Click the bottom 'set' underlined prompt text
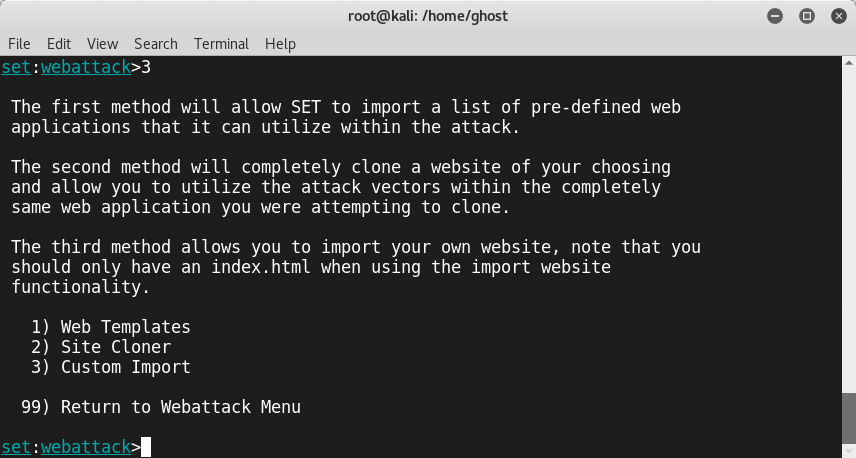 click(x=16, y=447)
